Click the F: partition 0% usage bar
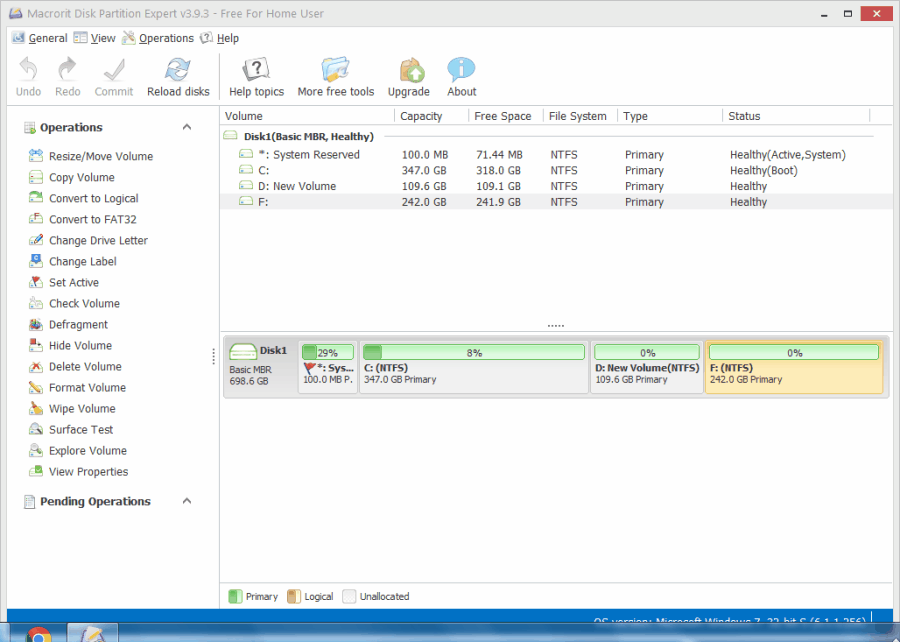900x642 pixels. click(794, 352)
